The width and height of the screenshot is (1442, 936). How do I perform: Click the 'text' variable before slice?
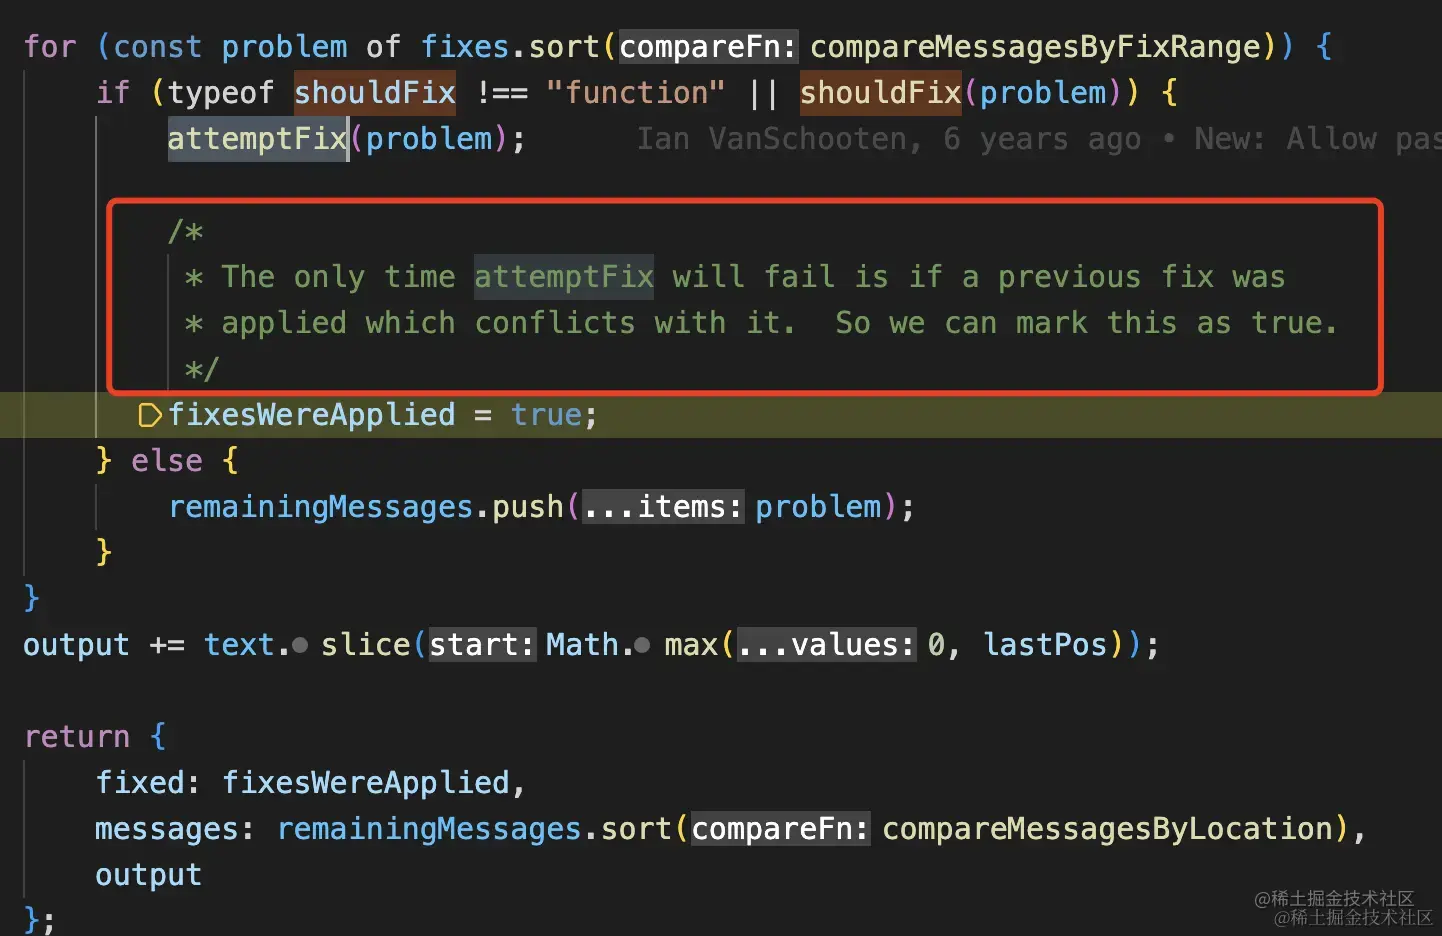(x=240, y=645)
